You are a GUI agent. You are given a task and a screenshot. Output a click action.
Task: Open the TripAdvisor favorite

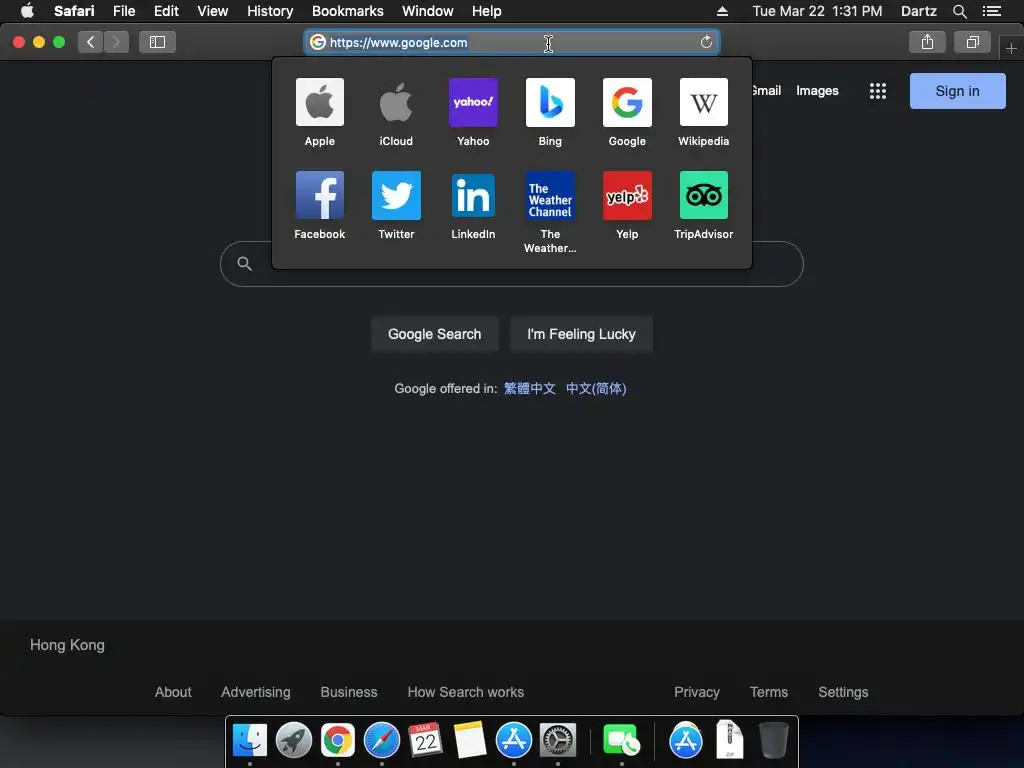pos(703,205)
